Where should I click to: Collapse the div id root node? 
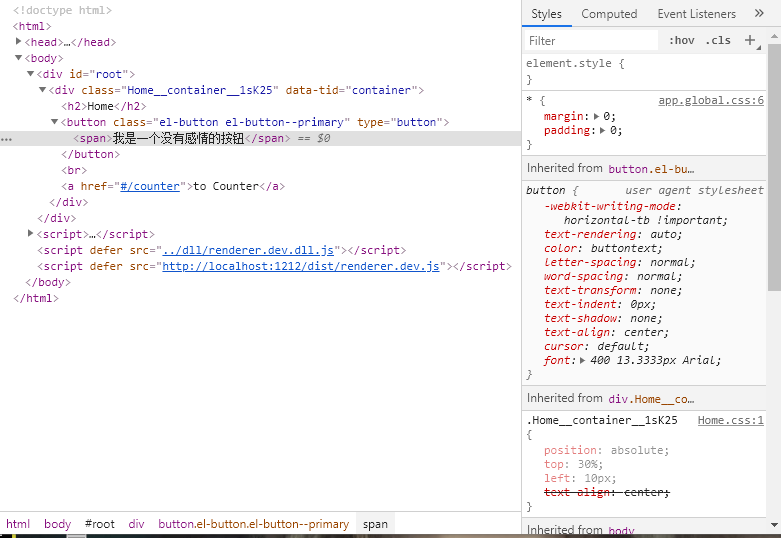[30, 74]
